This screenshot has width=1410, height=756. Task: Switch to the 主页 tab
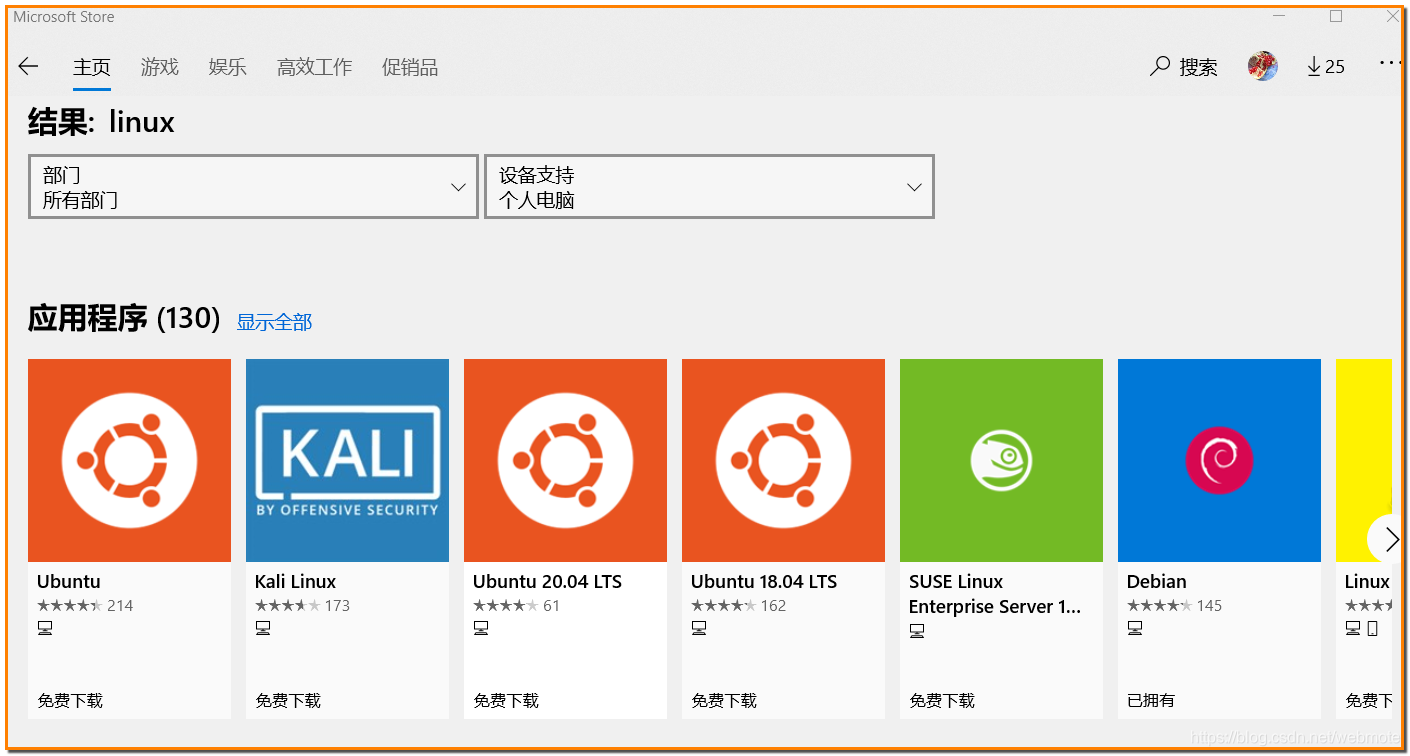click(x=92, y=67)
